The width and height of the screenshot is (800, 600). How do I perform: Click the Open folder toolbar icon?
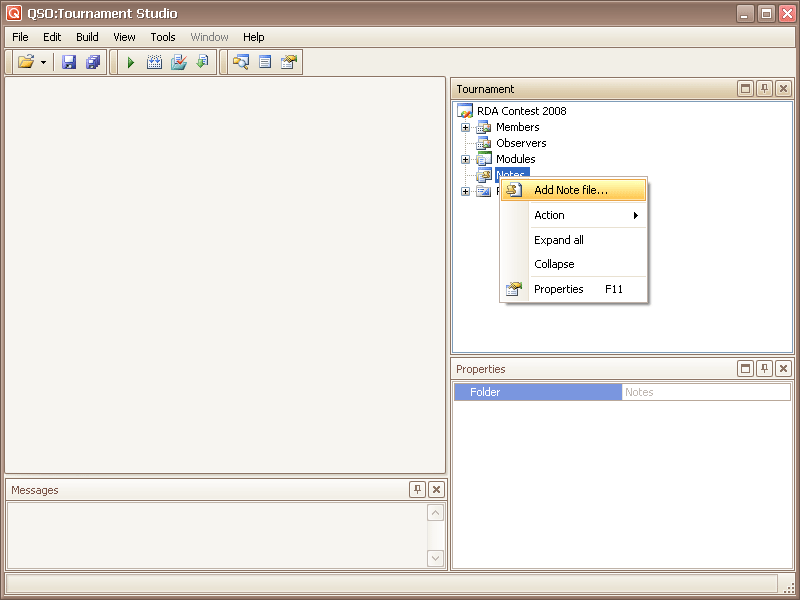pyautogui.click(x=26, y=62)
